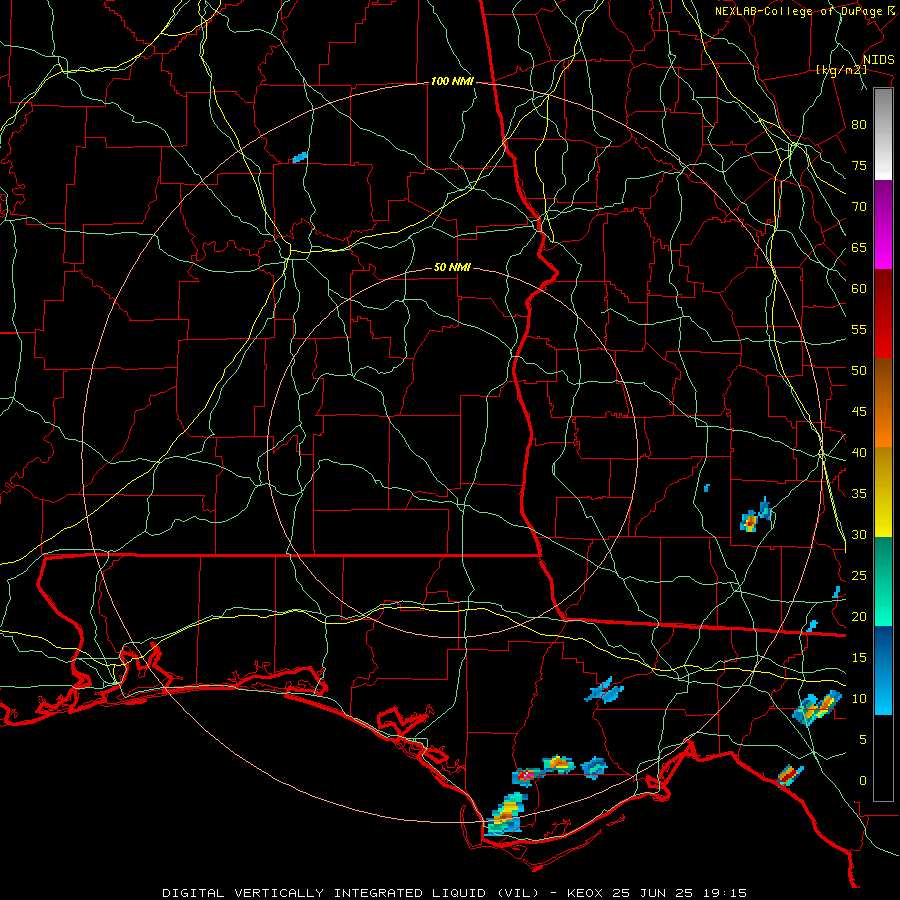Click the 20 scale value
900x900 pixels.
pyautogui.click(x=859, y=616)
